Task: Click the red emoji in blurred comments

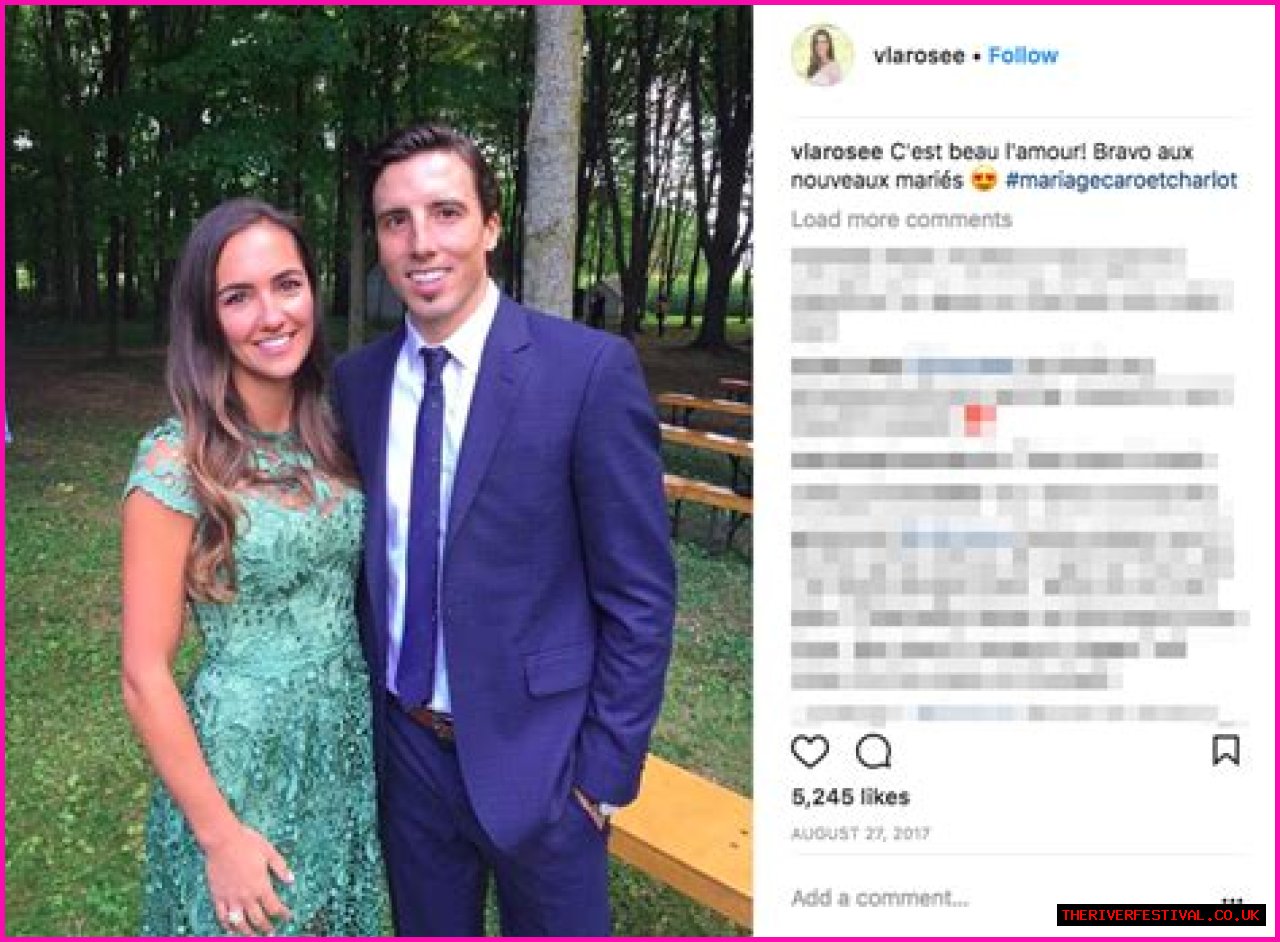Action: pos(980,420)
